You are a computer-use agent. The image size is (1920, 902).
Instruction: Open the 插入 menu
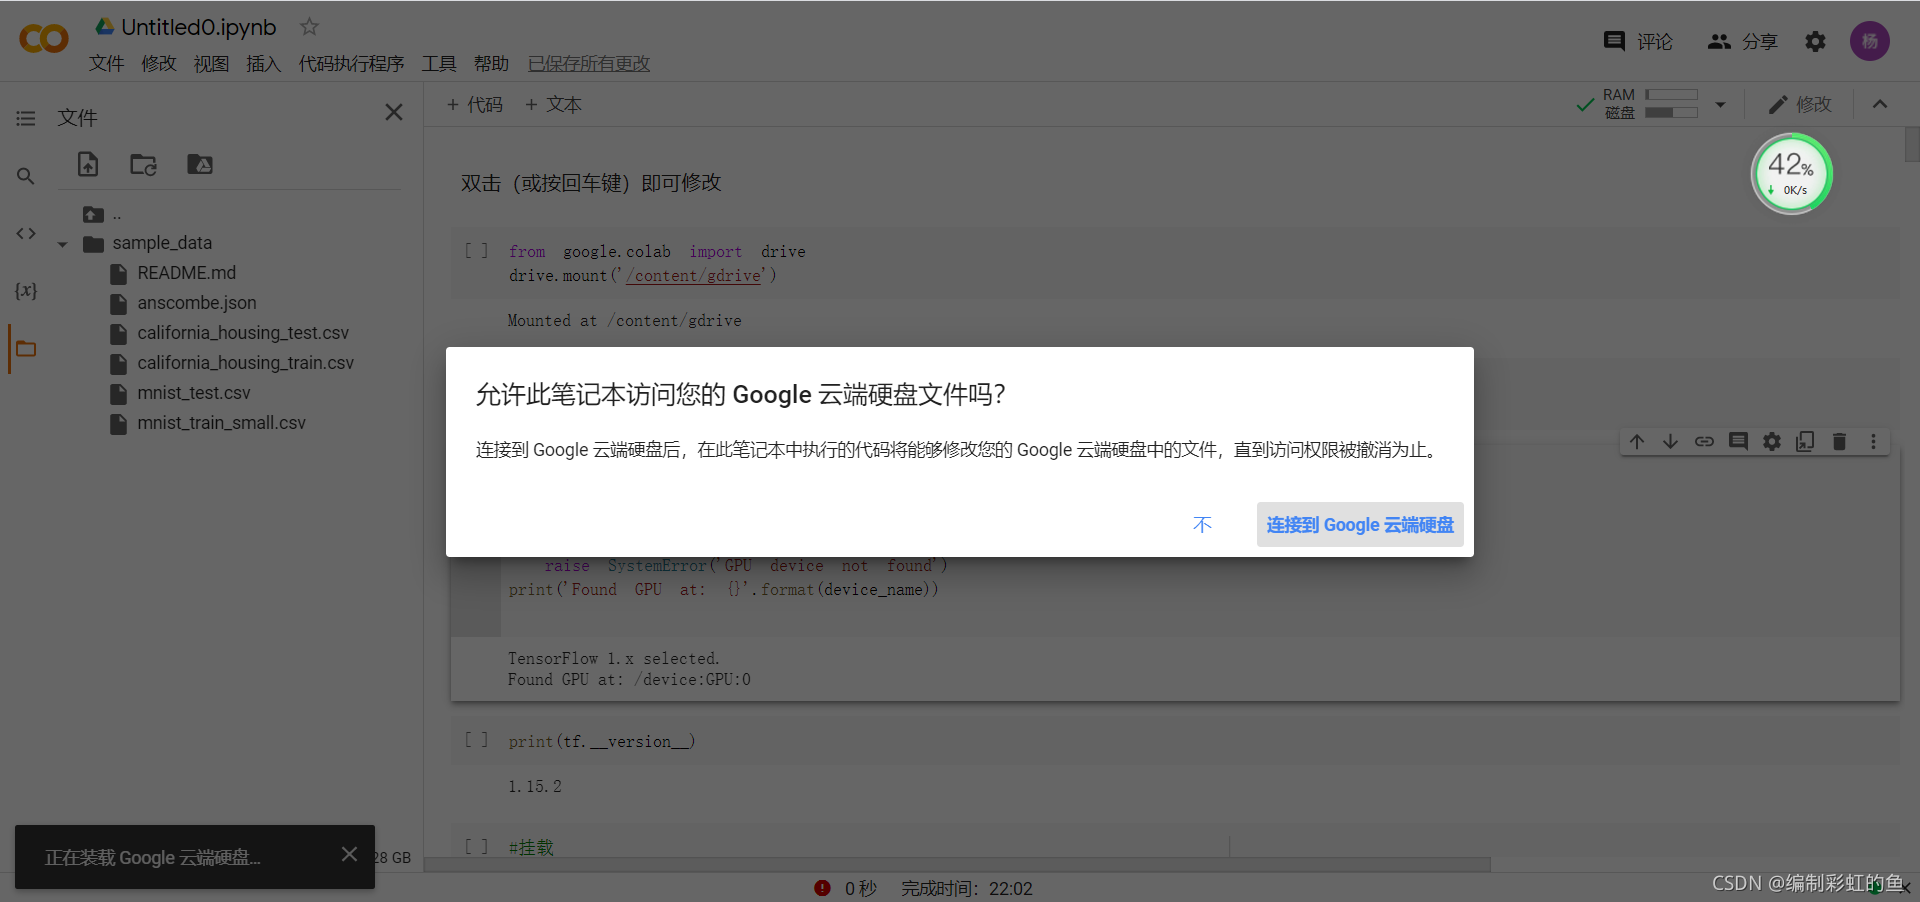pos(263,64)
